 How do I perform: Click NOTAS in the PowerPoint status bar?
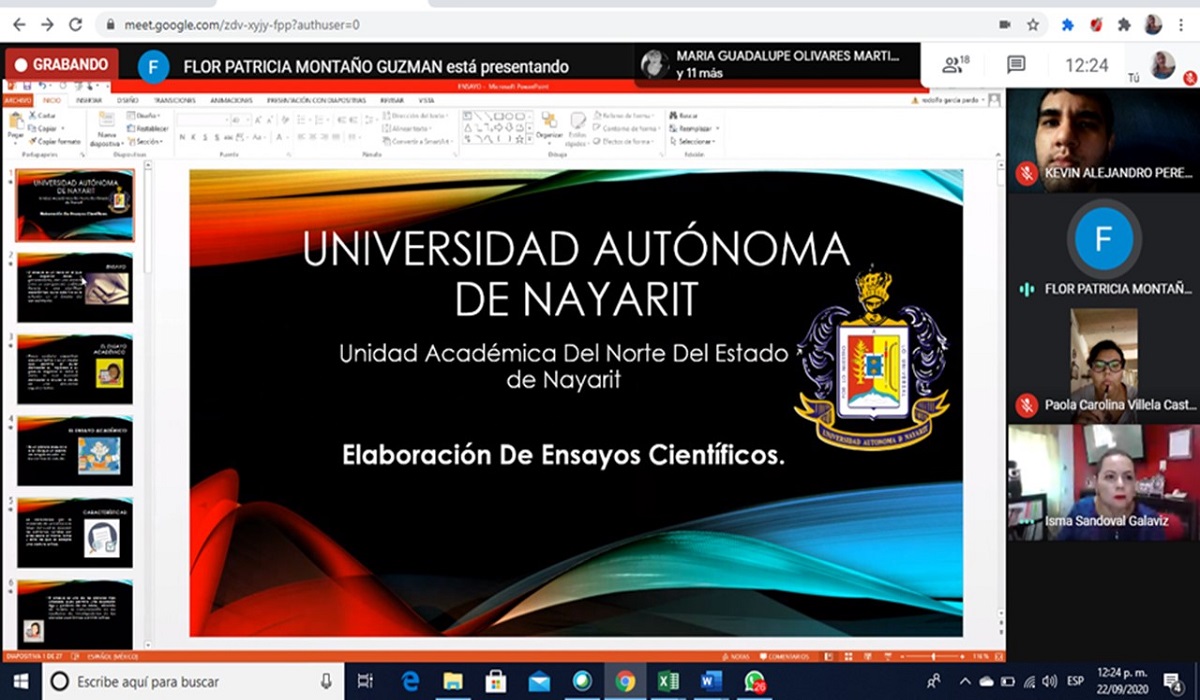(x=738, y=656)
